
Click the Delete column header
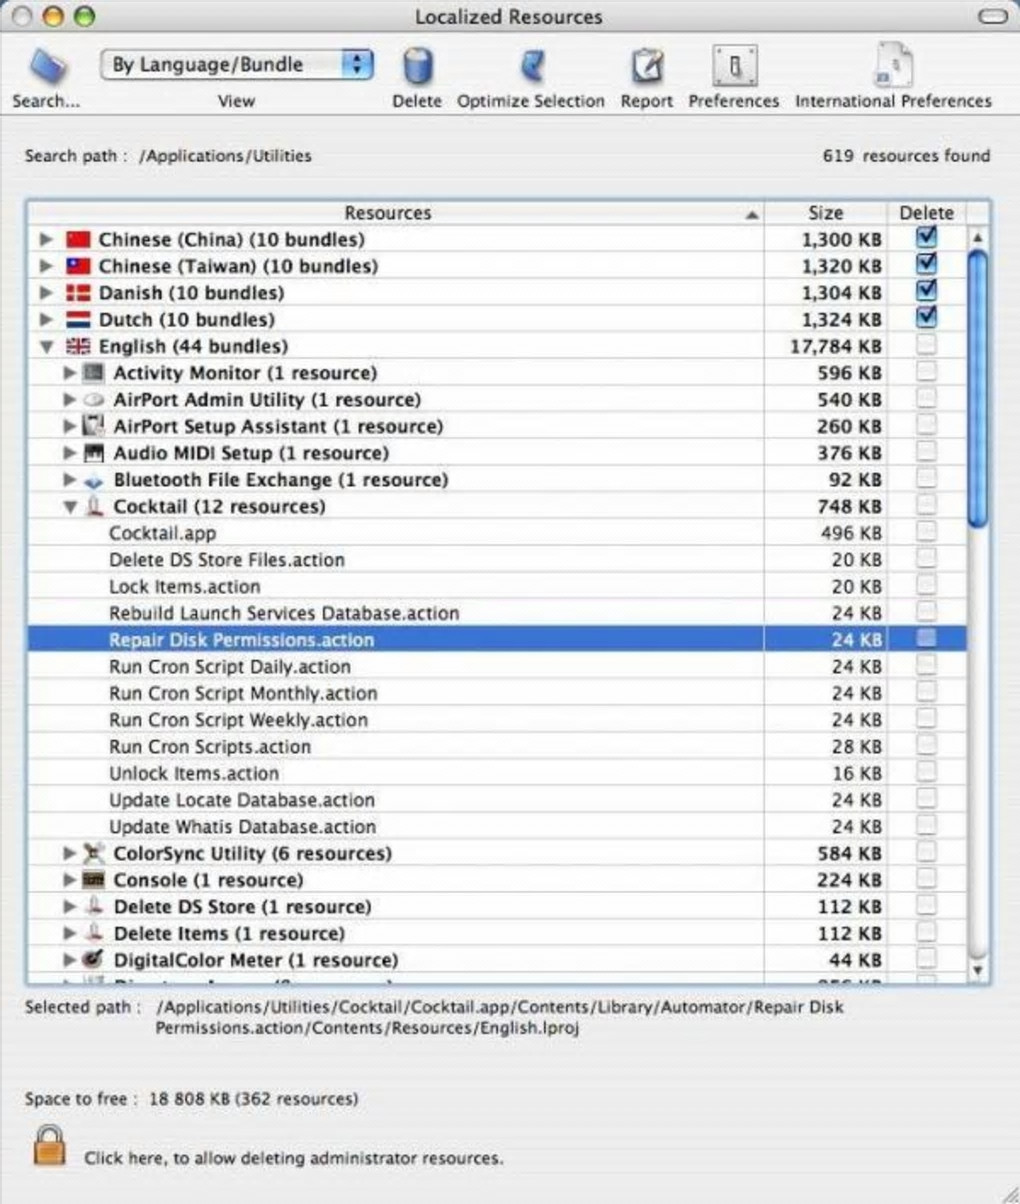(927, 213)
